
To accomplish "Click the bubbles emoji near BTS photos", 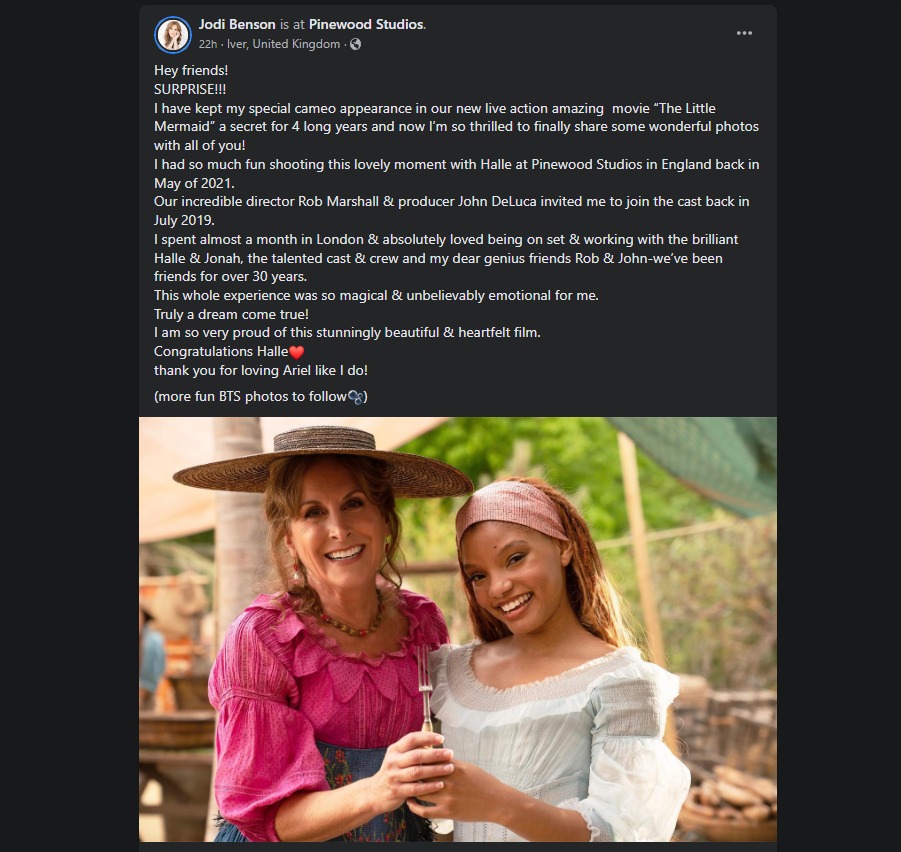I will pyautogui.click(x=355, y=397).
